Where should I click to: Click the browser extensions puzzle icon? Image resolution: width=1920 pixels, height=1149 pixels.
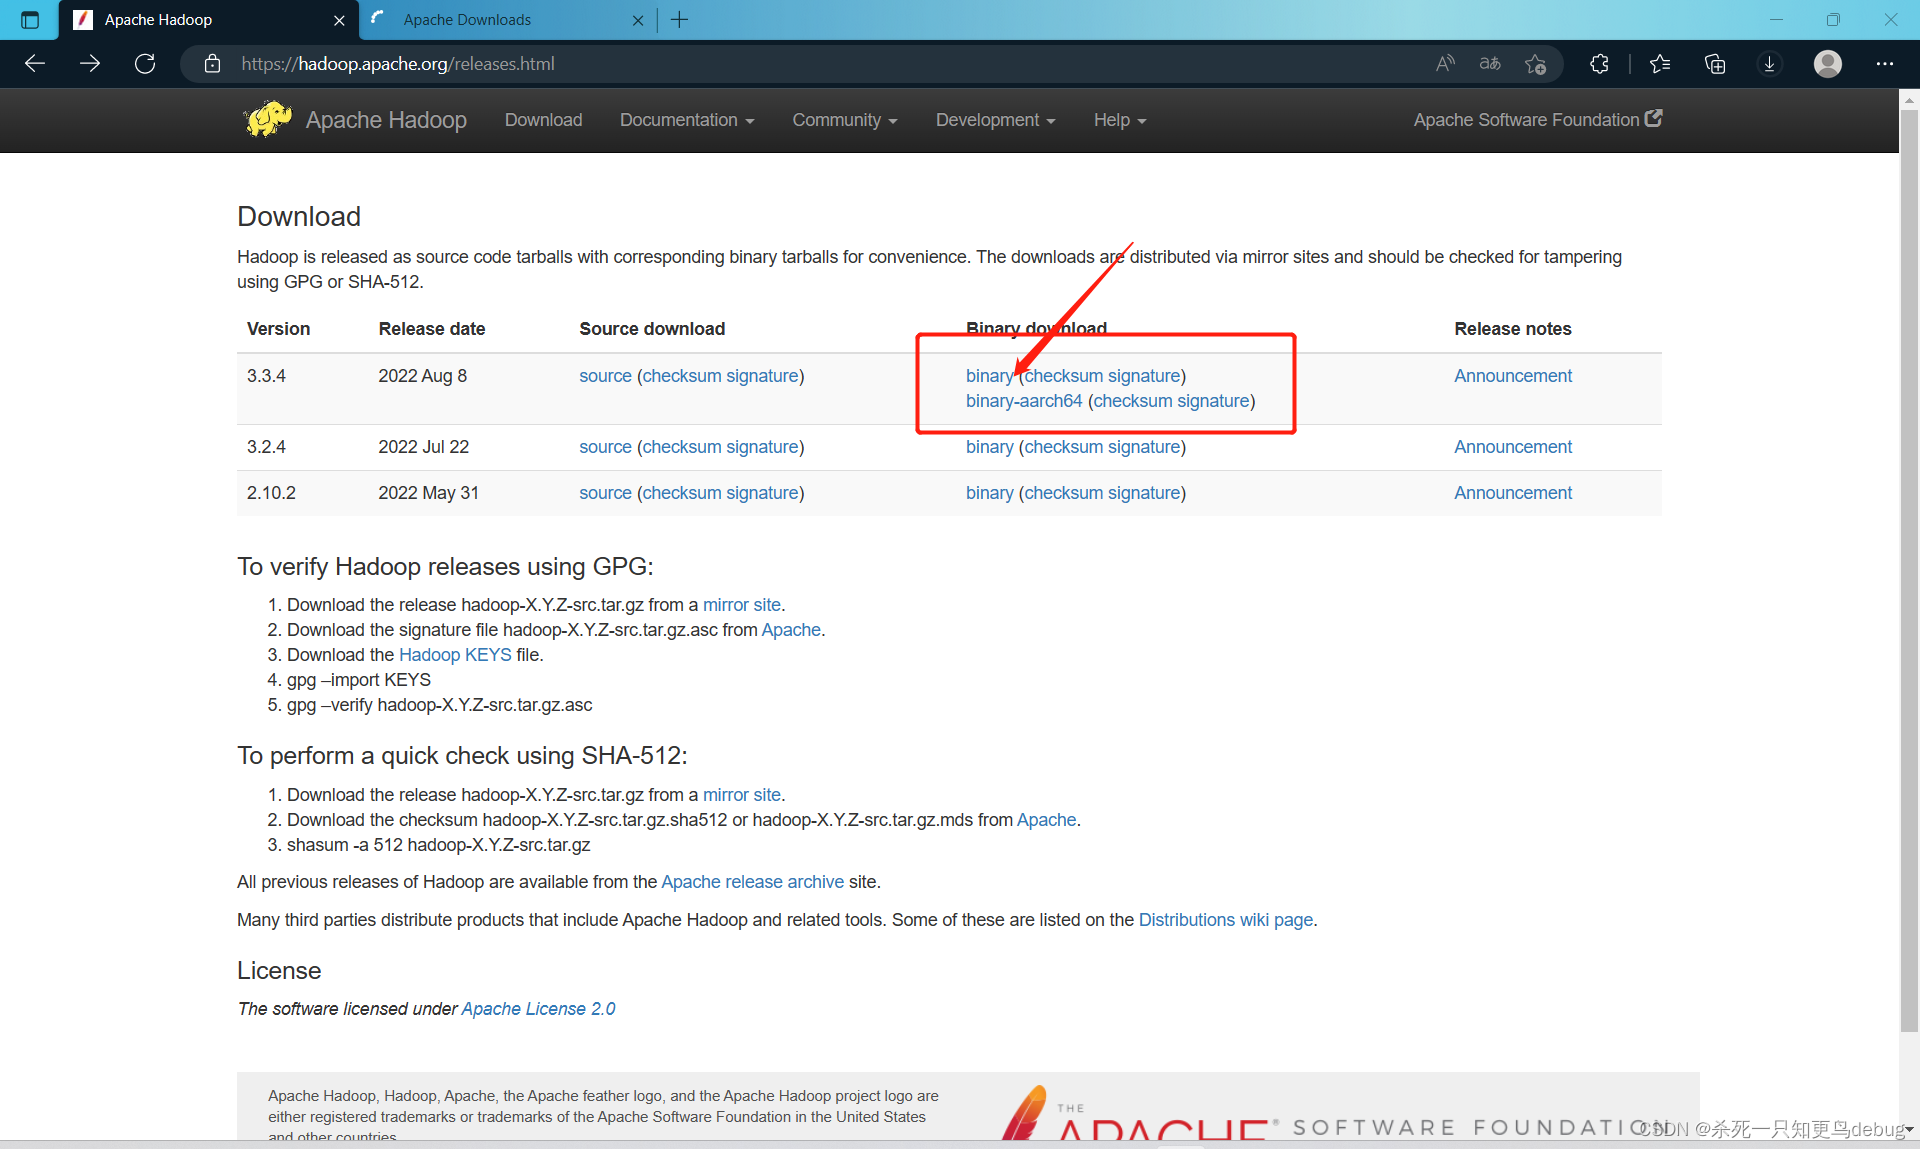click(x=1599, y=63)
